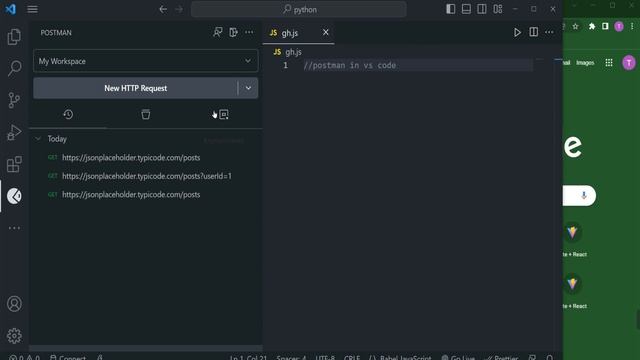This screenshot has width=640, height=360.
Task: Open Google apps grid in Chrome
Action: (609, 62)
